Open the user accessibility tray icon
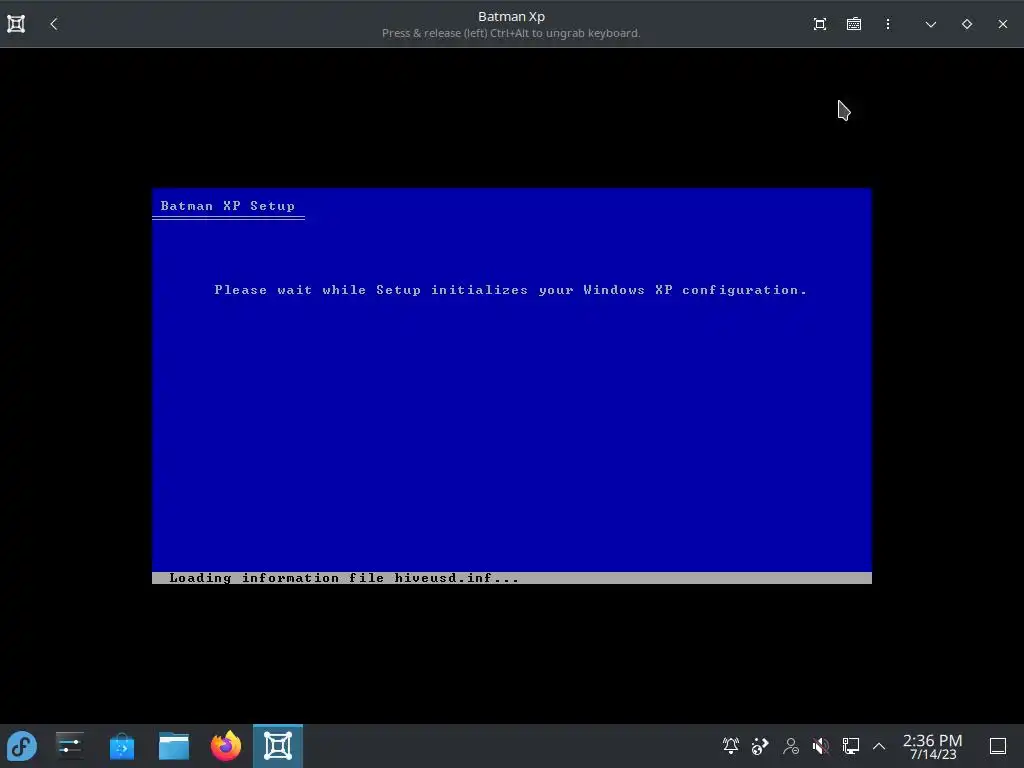 pos(791,745)
